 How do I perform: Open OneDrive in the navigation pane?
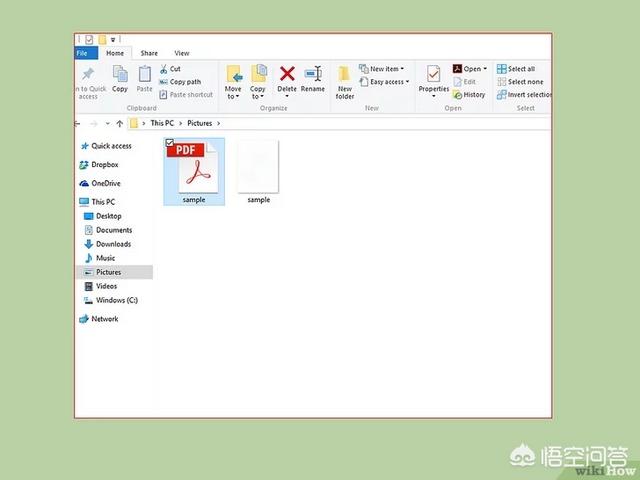point(100,184)
